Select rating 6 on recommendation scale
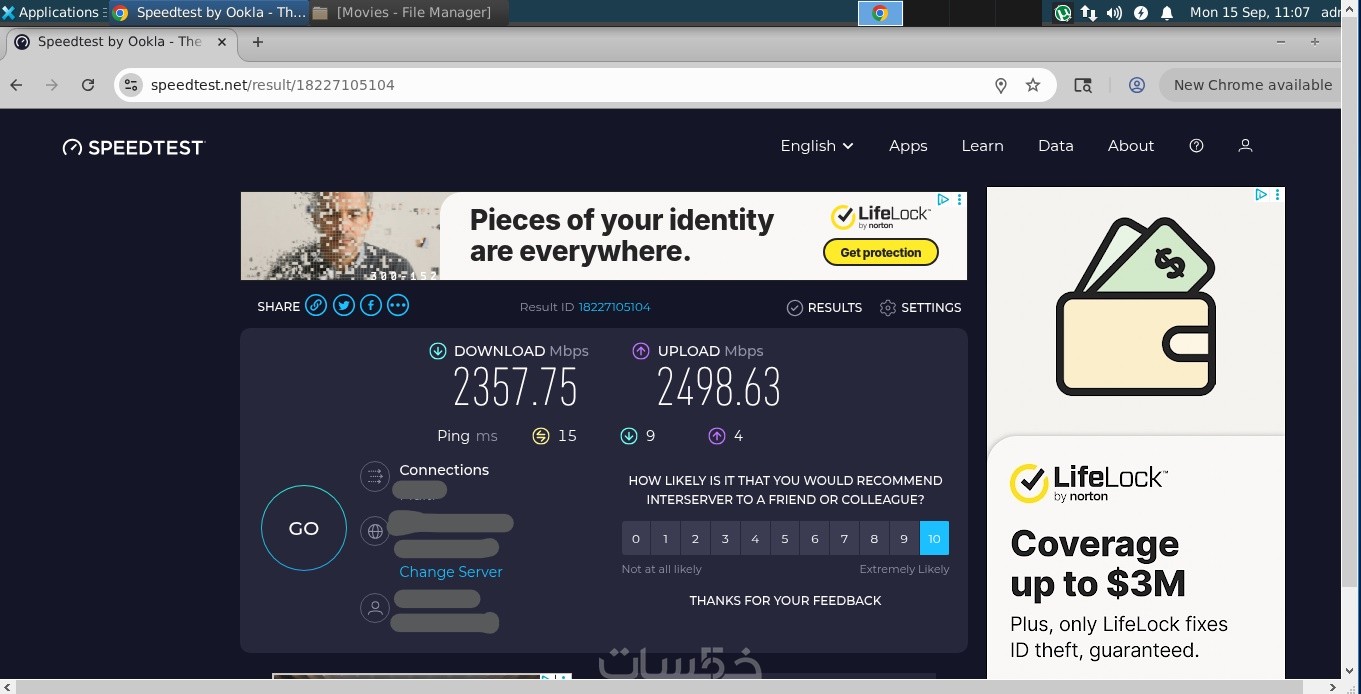1361x694 pixels. [815, 538]
